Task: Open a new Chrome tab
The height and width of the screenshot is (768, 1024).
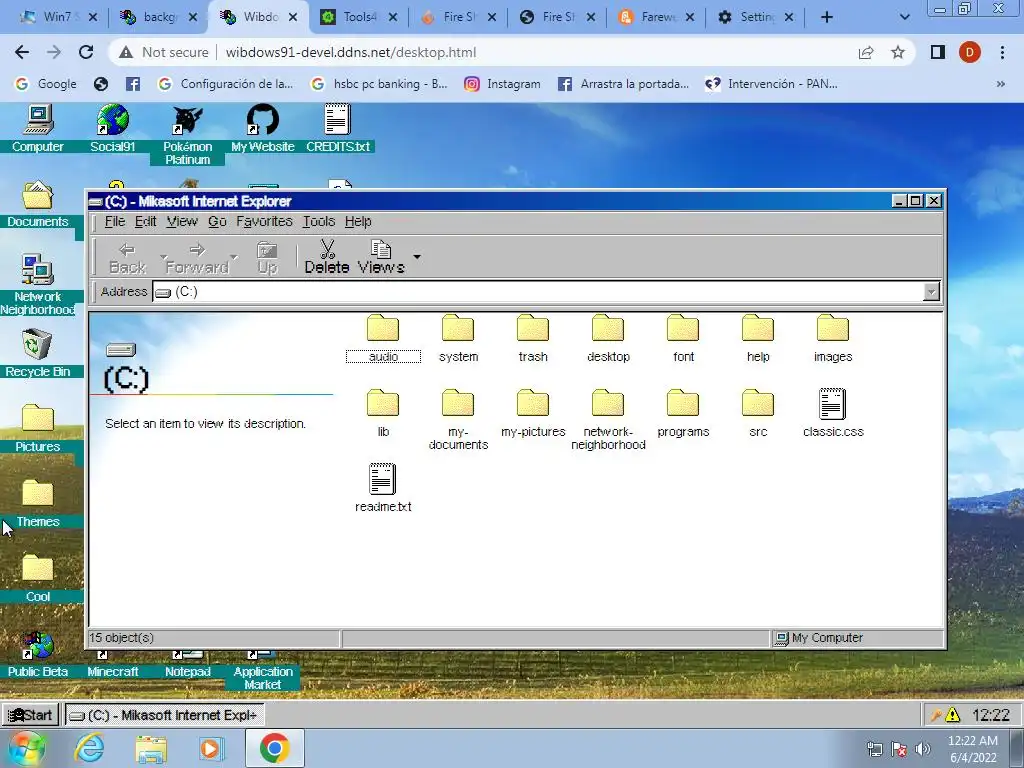Action: [827, 17]
